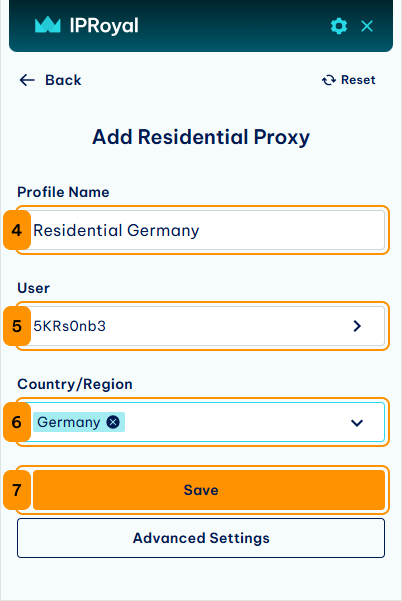The width and height of the screenshot is (402, 601).
Task: Click the back arrow icon
Action: click(x=27, y=80)
